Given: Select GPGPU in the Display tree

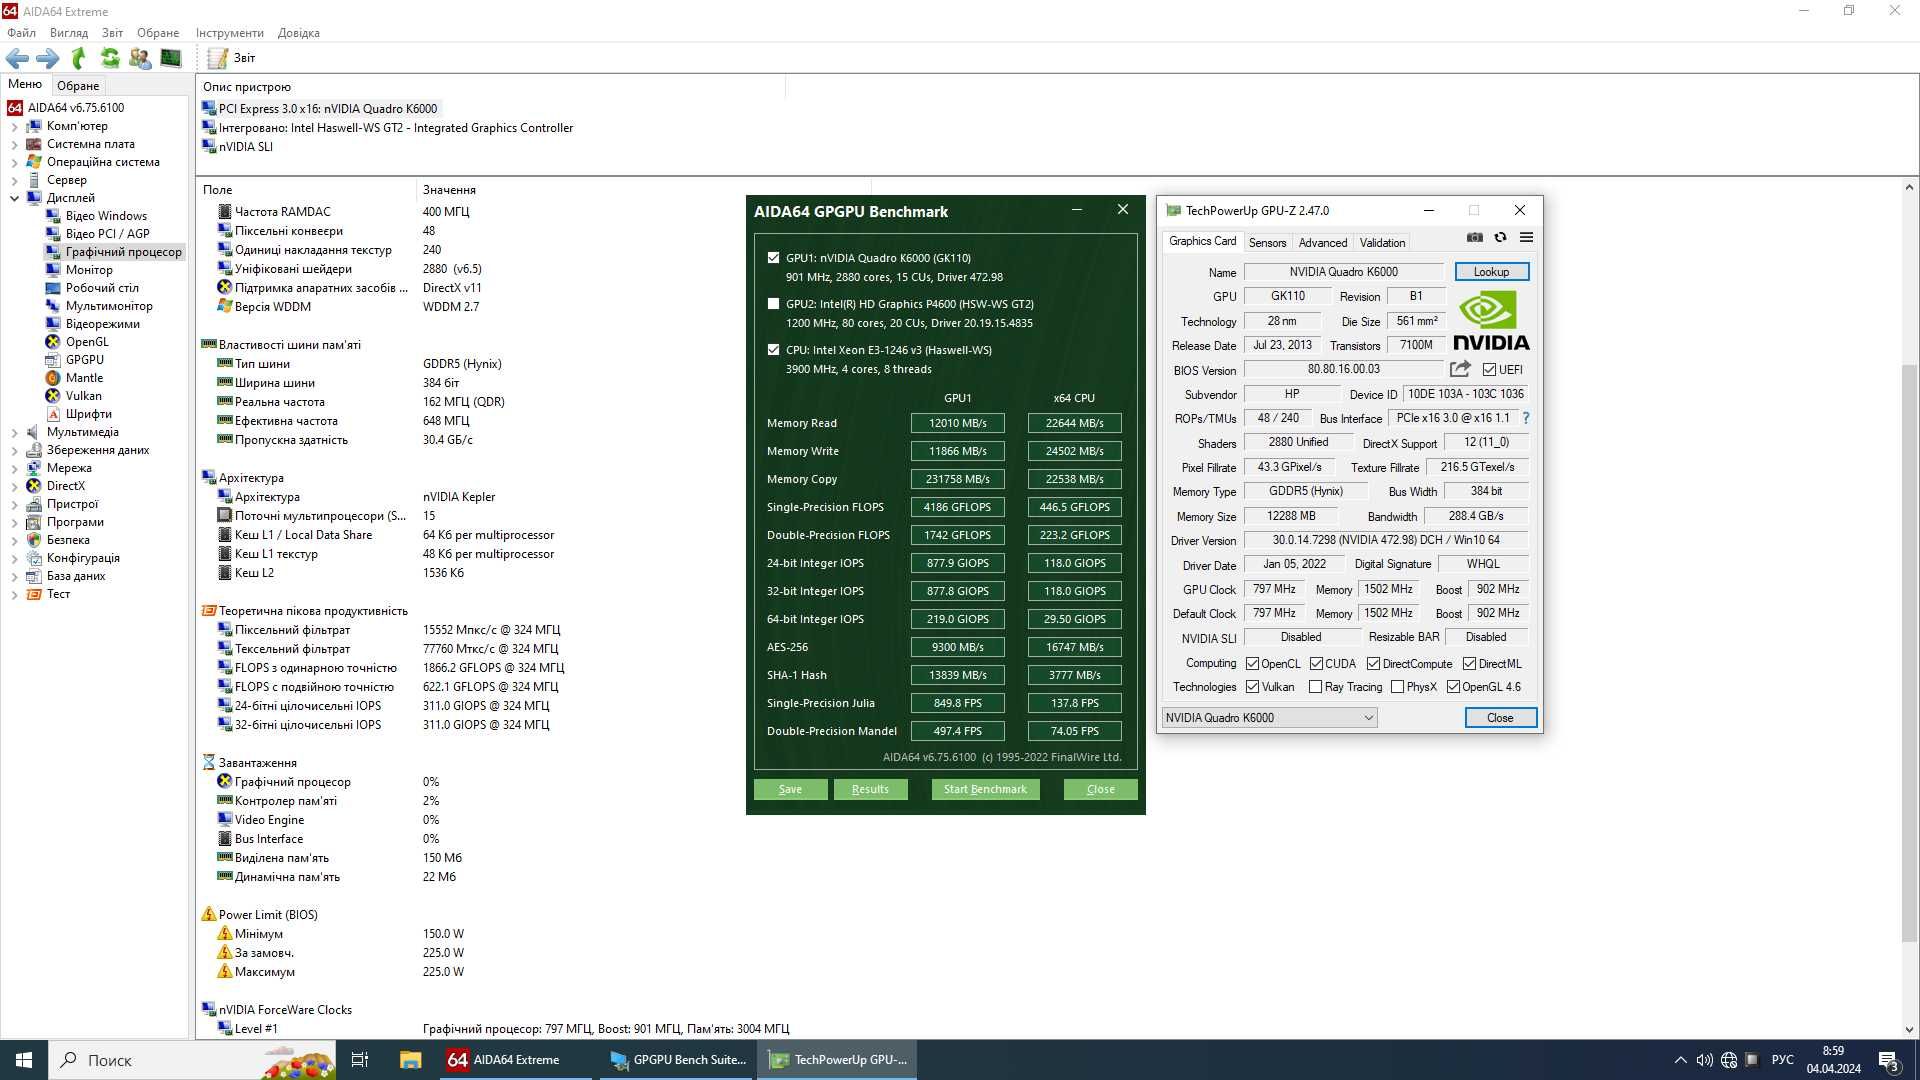Looking at the screenshot, I should pos(84,360).
